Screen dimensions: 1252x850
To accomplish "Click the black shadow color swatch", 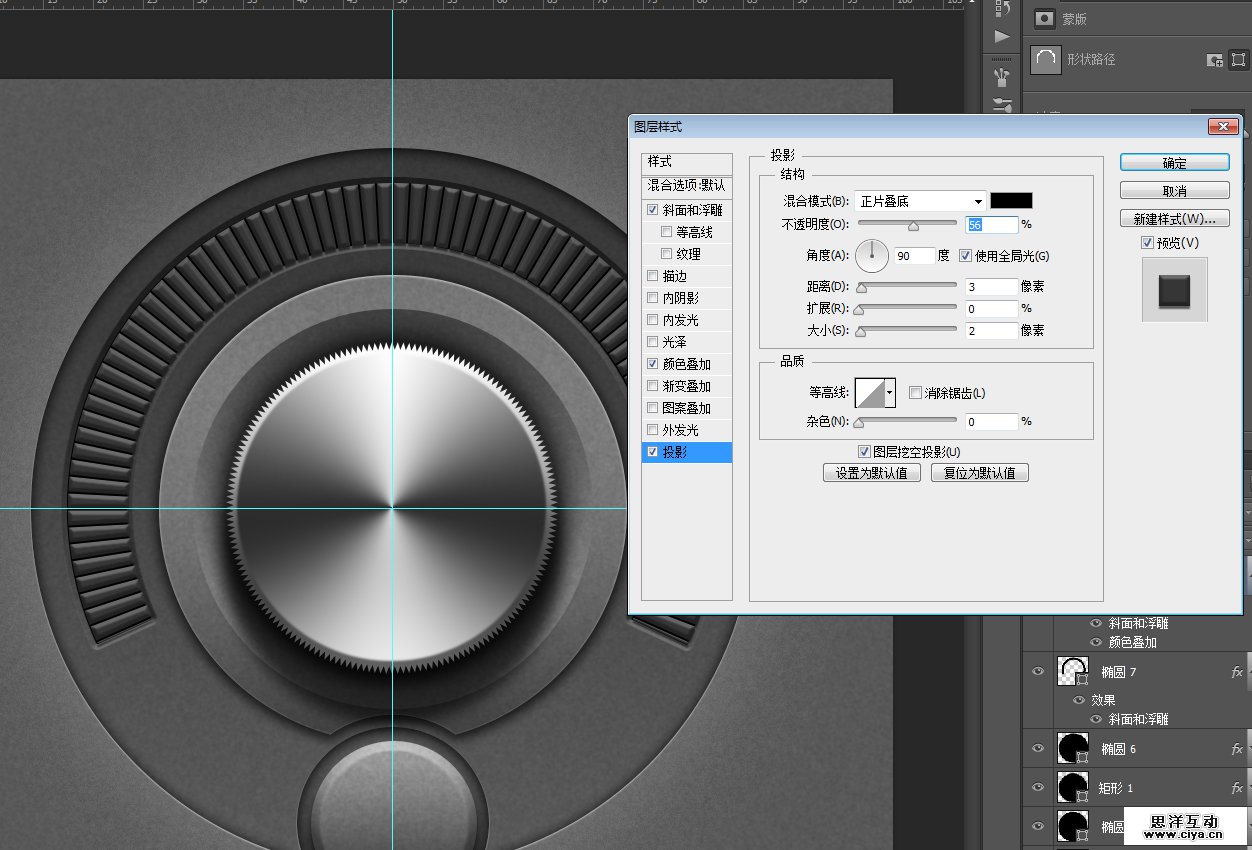I will [1011, 201].
